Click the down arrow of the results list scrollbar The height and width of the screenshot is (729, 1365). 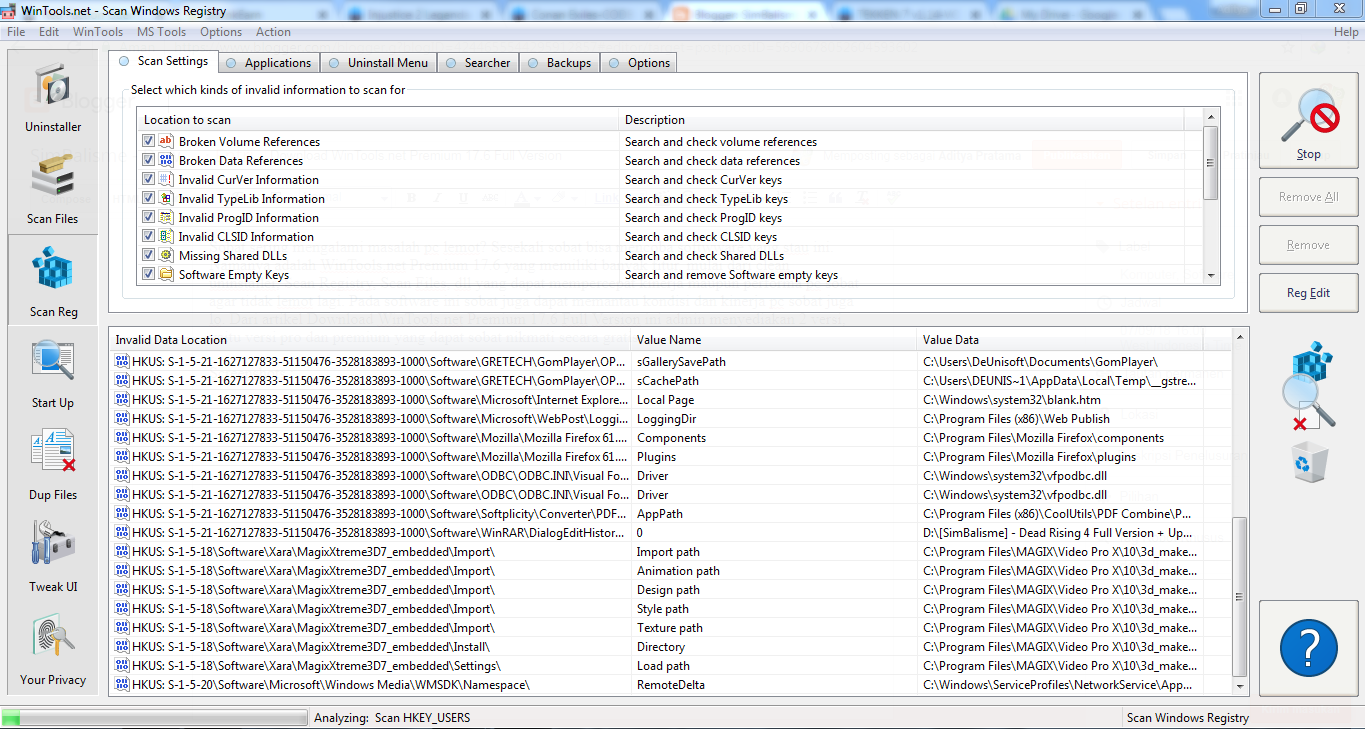tap(1240, 686)
